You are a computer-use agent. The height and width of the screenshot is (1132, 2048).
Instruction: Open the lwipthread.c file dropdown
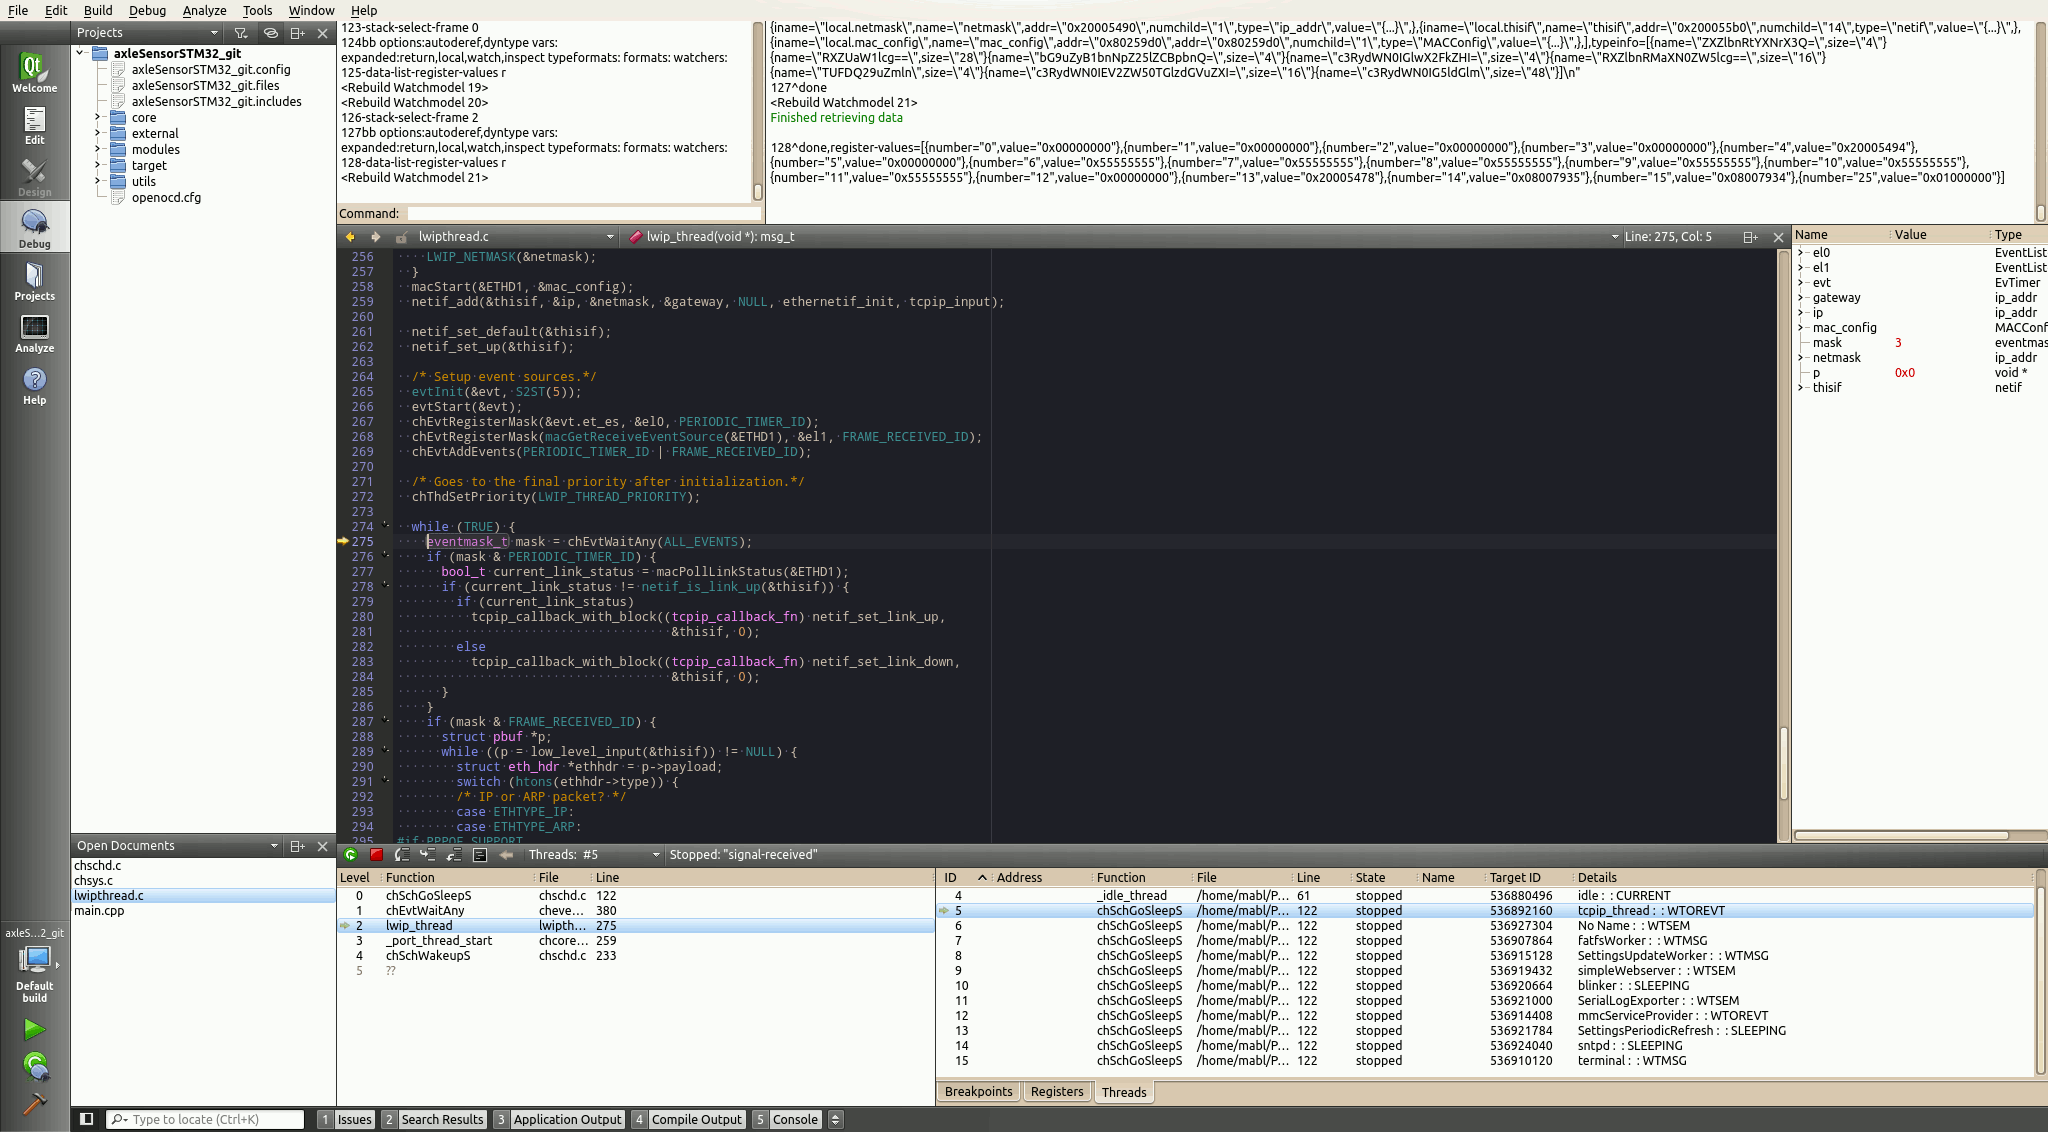(516, 237)
